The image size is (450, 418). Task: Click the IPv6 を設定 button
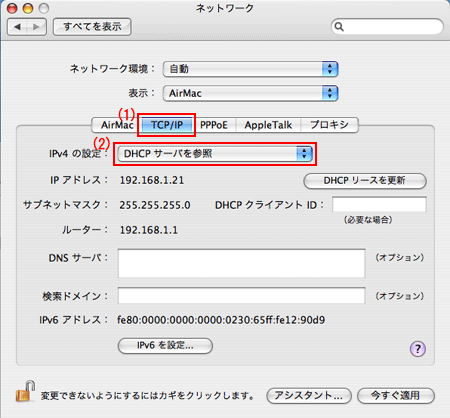click(165, 346)
